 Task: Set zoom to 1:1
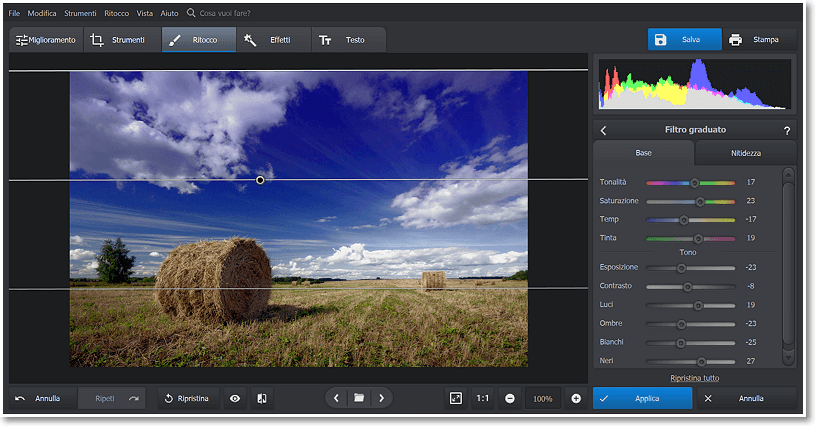(482, 398)
